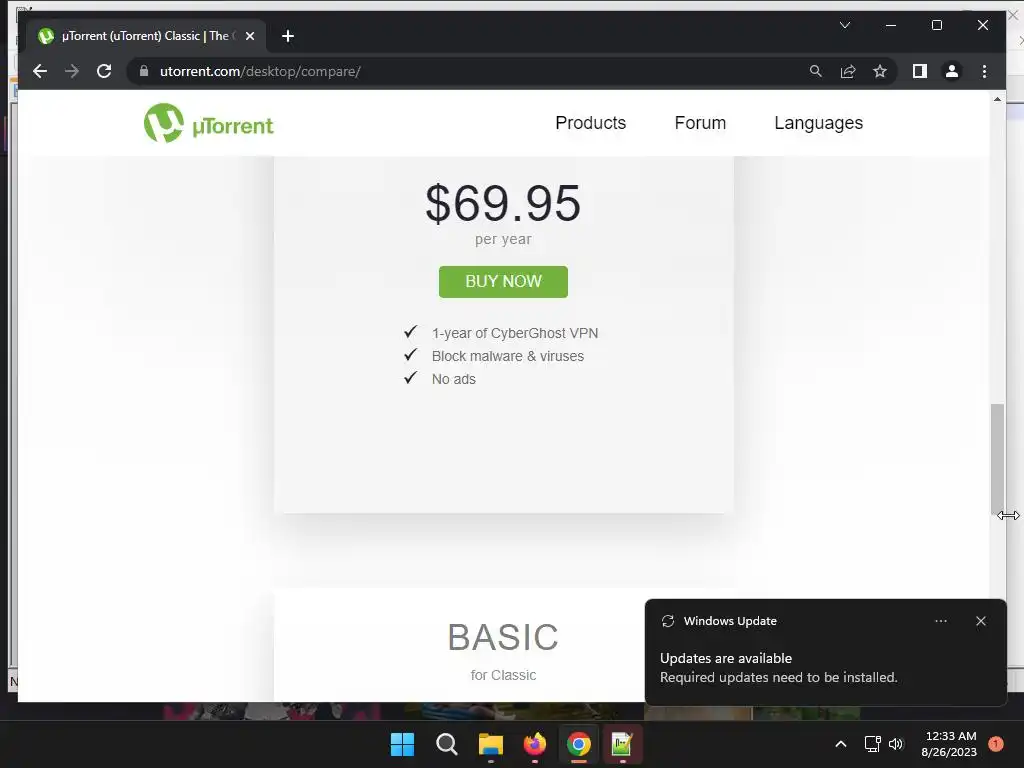Expand the hidden system tray icons chevron
This screenshot has width=1024, height=768.
[x=840, y=744]
